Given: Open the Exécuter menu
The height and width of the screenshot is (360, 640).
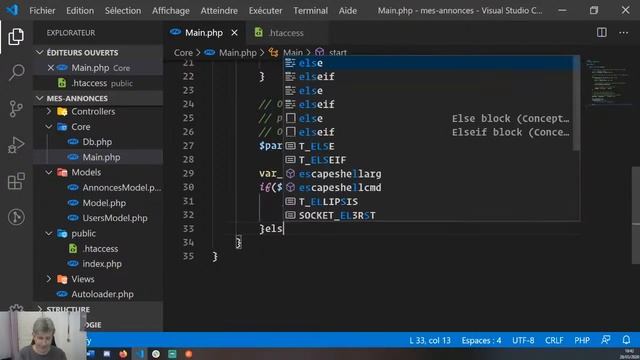Looking at the screenshot, I should (x=265, y=11).
